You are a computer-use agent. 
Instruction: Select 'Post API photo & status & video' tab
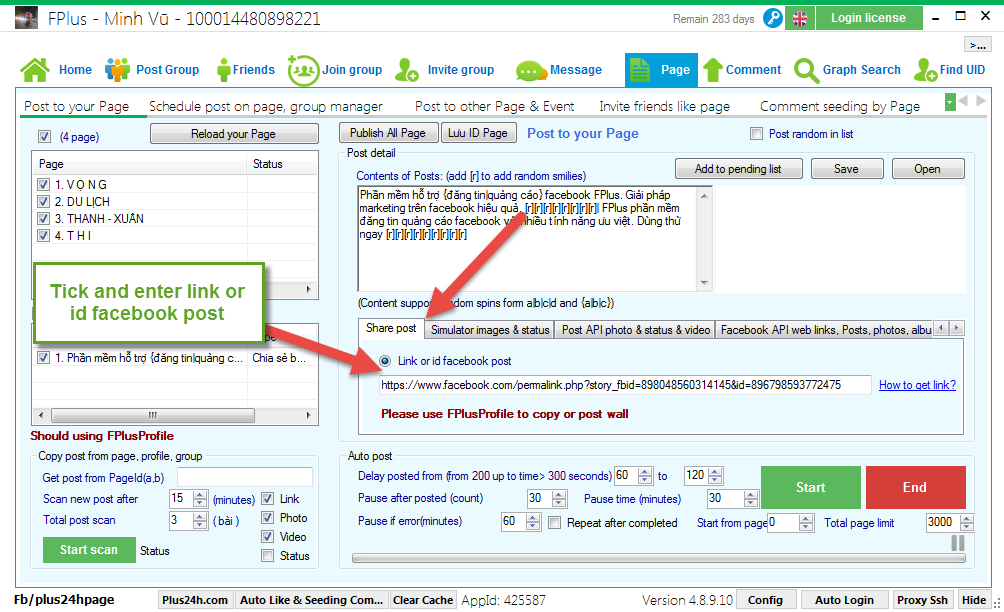(636, 330)
